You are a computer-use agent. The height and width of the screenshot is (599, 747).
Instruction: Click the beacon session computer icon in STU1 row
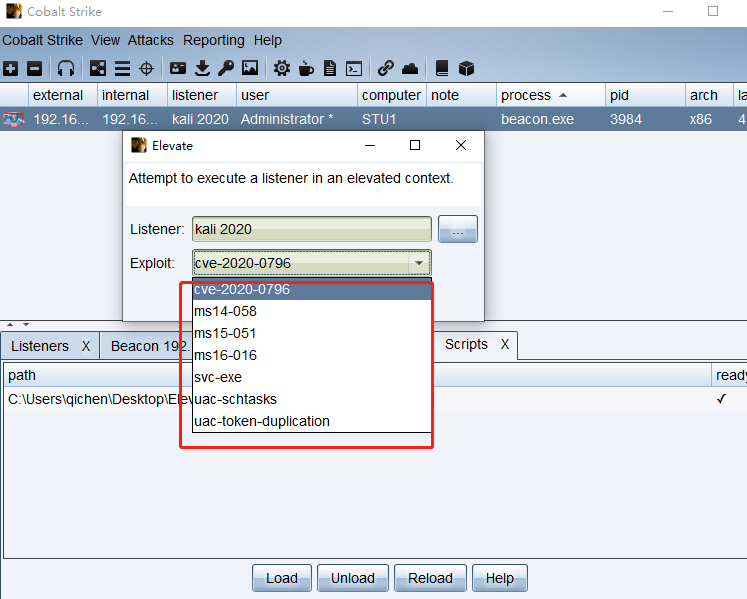[14, 119]
